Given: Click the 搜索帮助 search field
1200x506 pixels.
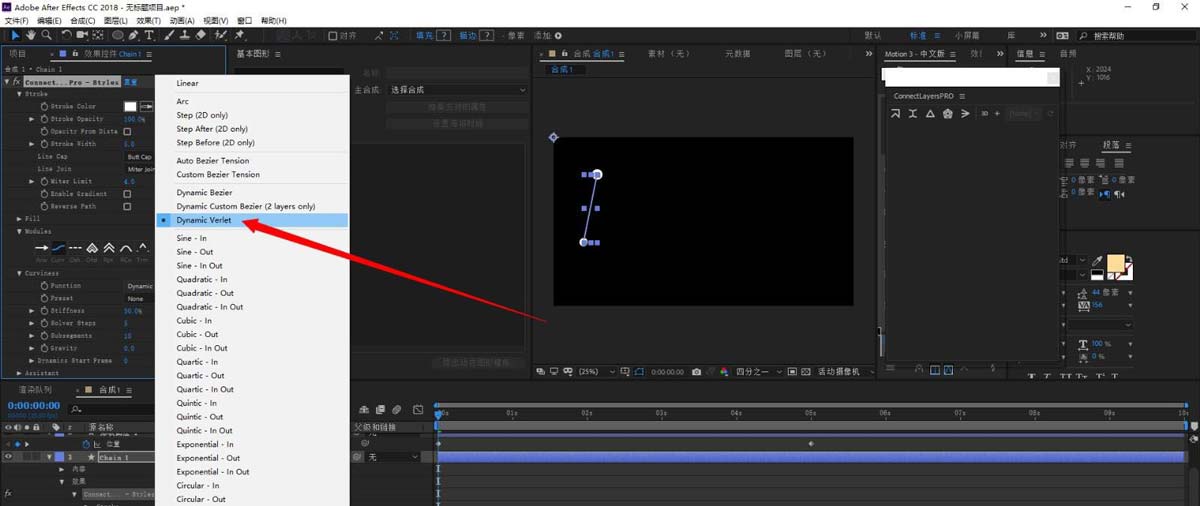Looking at the screenshot, I should point(1138,36).
